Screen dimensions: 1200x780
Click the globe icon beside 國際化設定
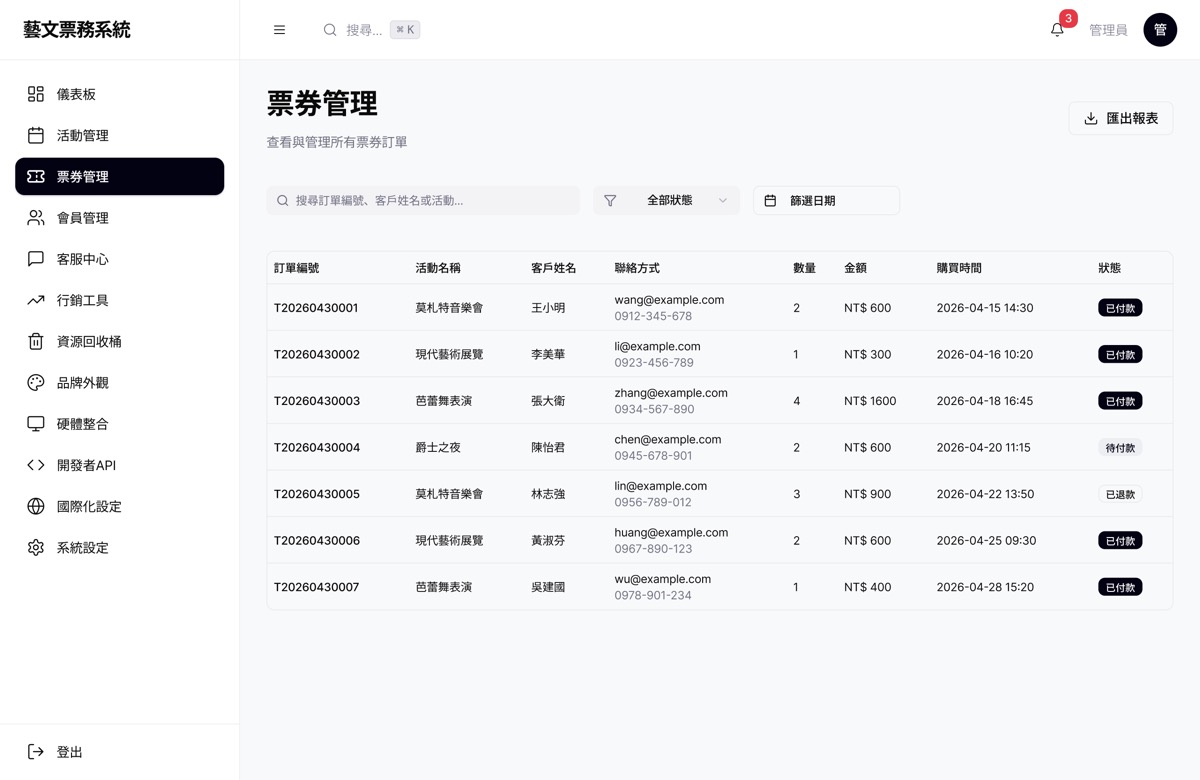(36, 506)
